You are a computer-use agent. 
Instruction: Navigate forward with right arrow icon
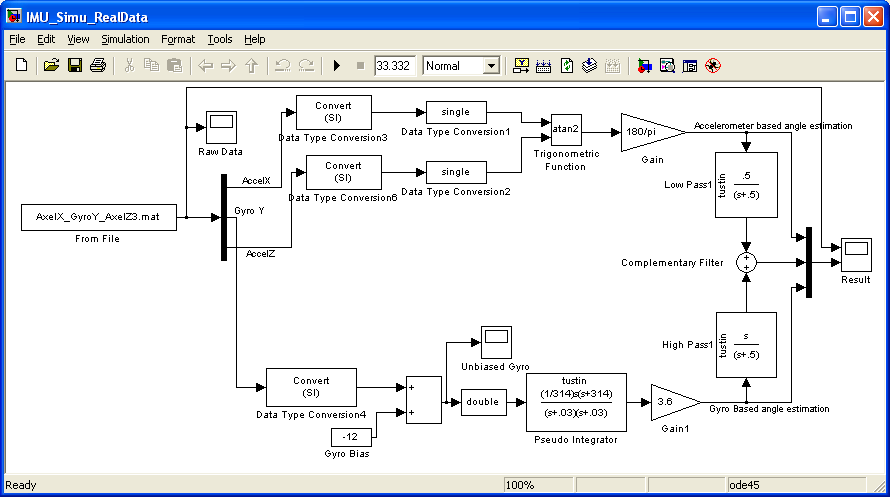[228, 66]
